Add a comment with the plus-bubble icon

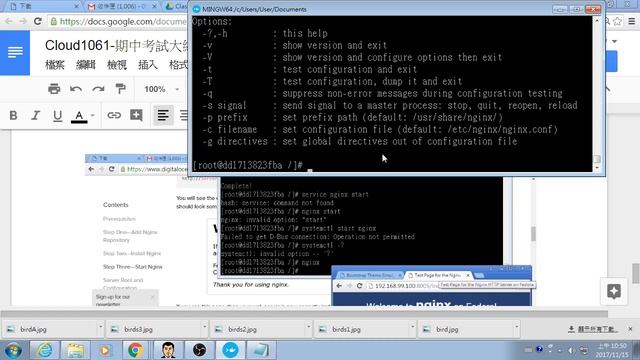click(x=136, y=116)
